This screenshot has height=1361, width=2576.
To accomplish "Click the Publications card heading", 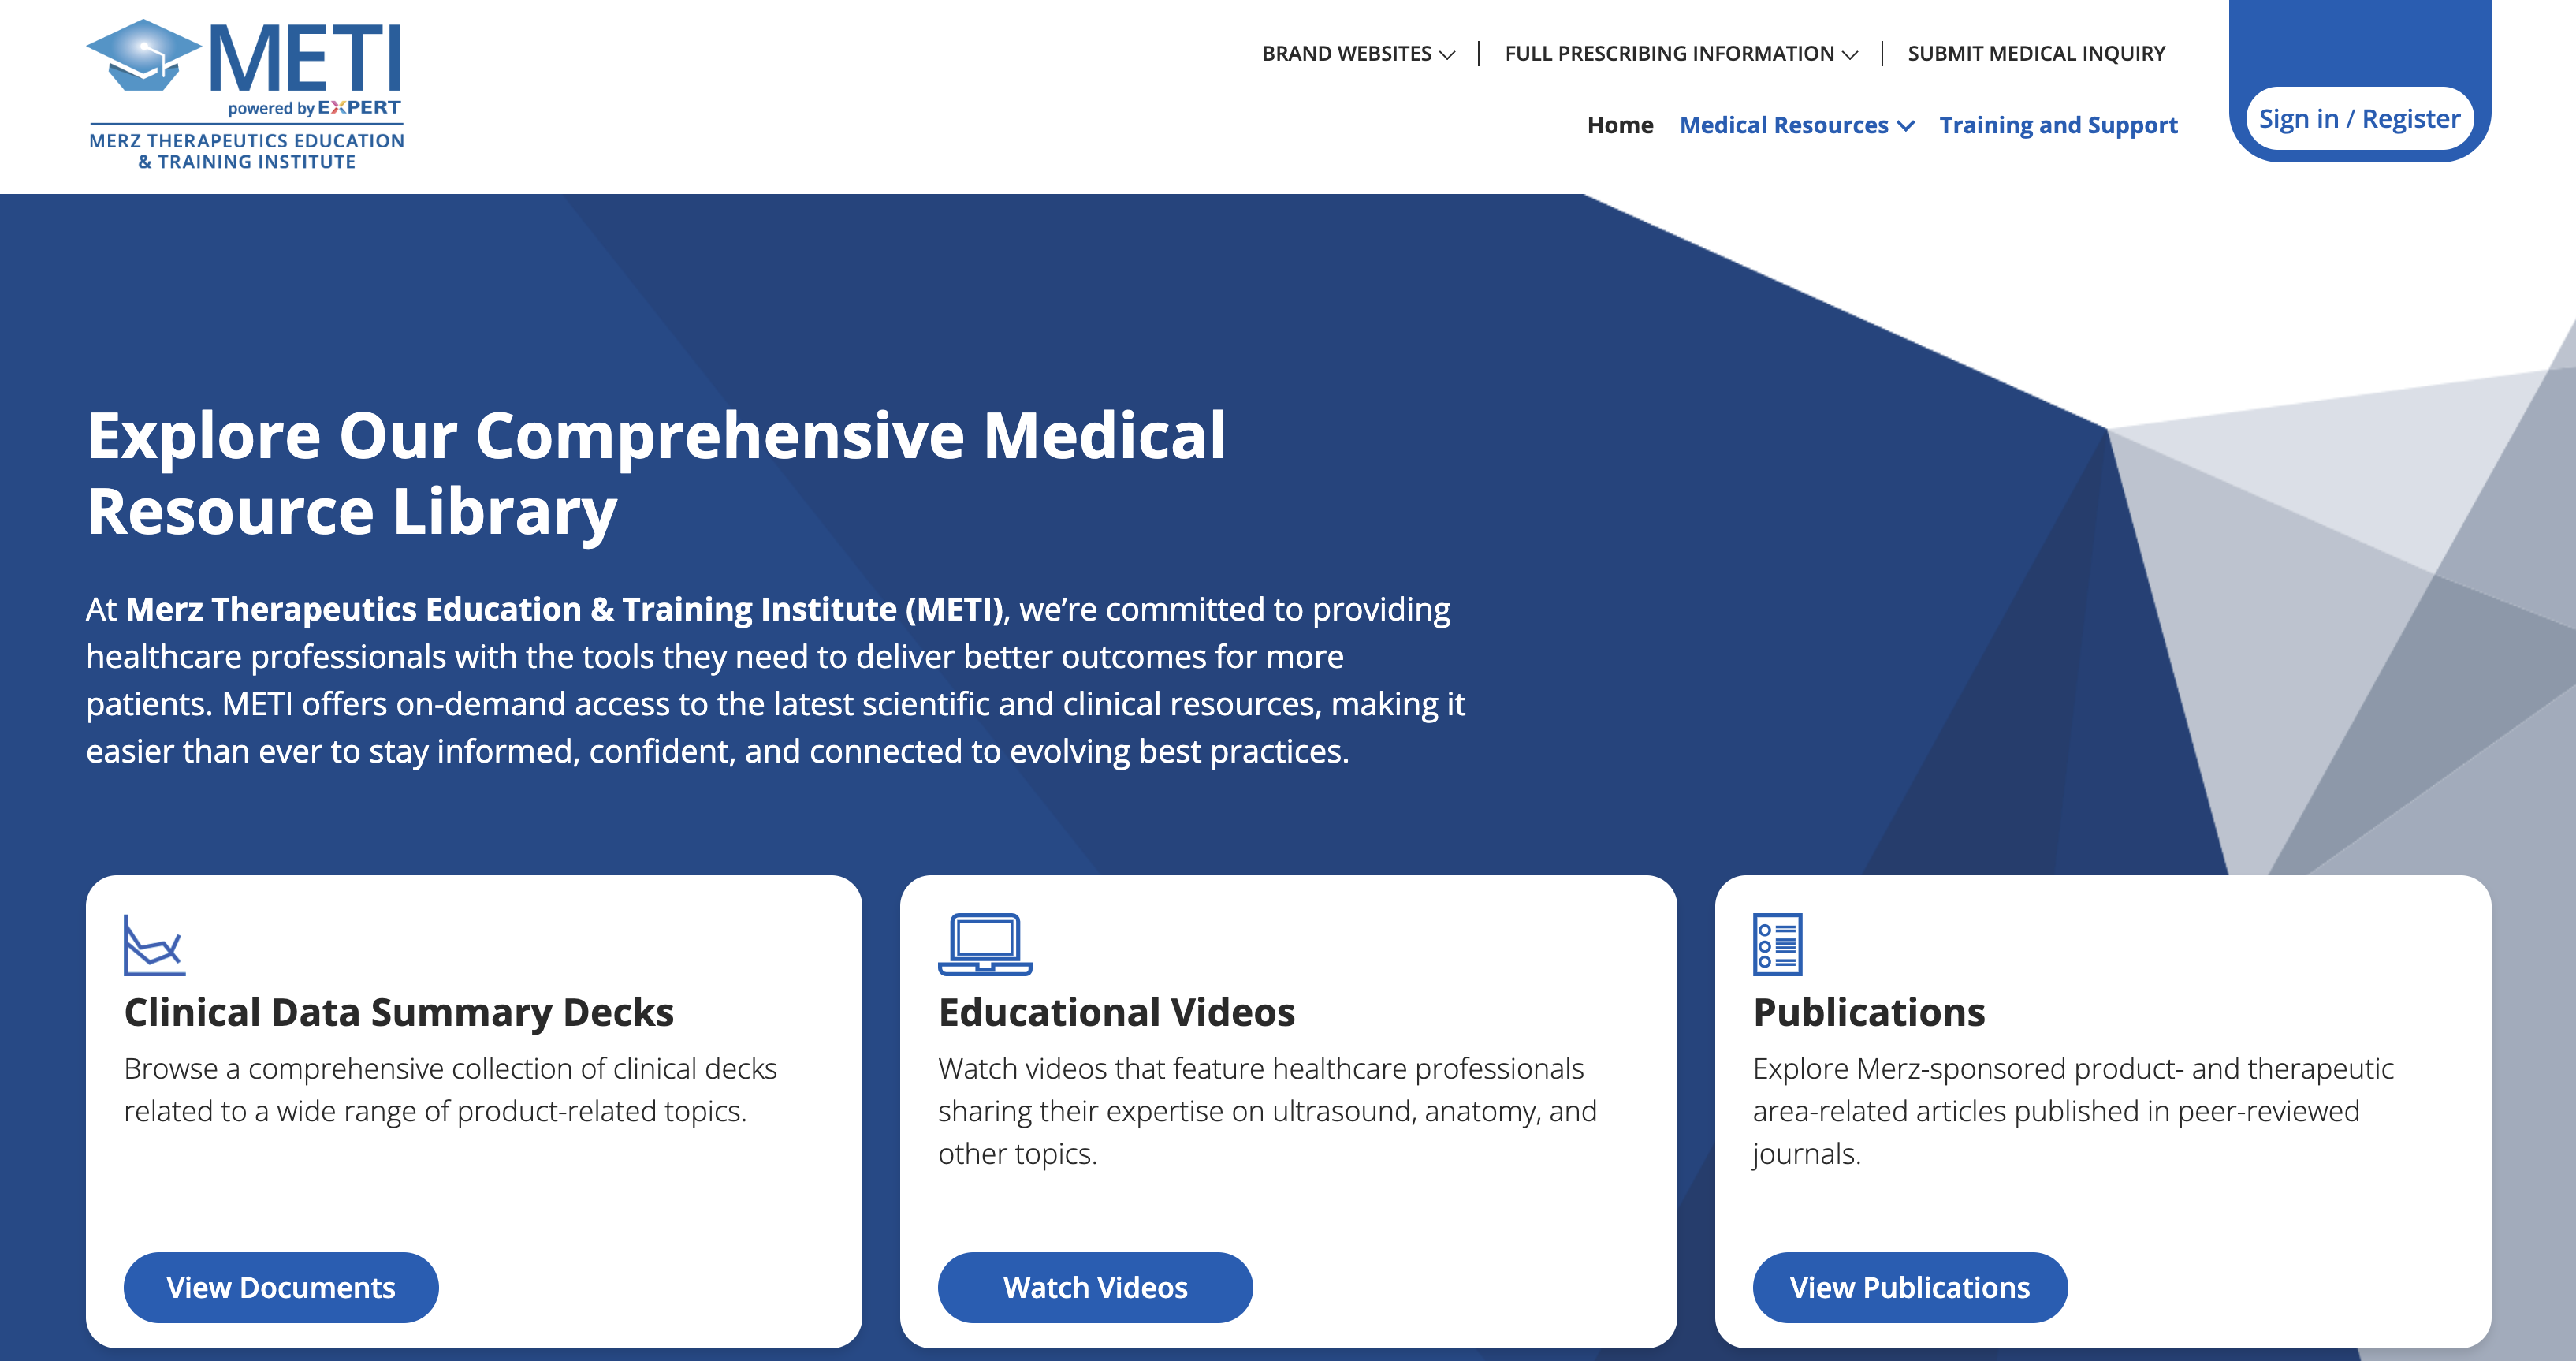I will [x=1869, y=1012].
